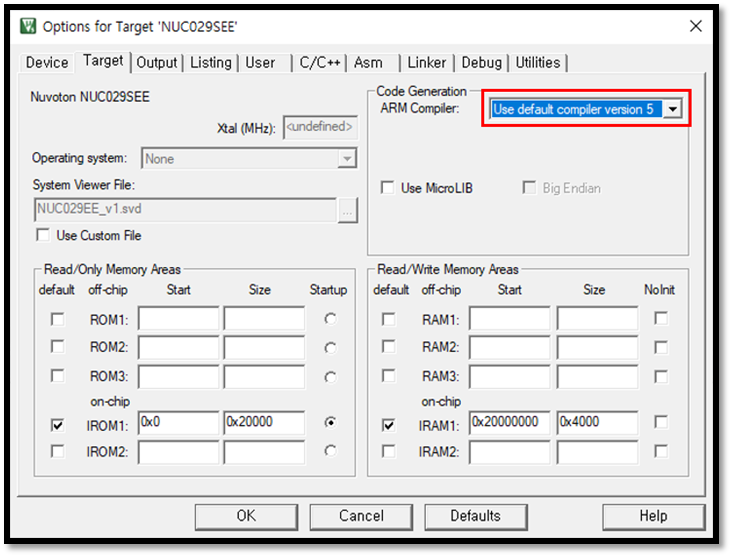Click the Keil uVision icon in the title bar
Viewport: 732px width, 557px height.
tap(28, 26)
